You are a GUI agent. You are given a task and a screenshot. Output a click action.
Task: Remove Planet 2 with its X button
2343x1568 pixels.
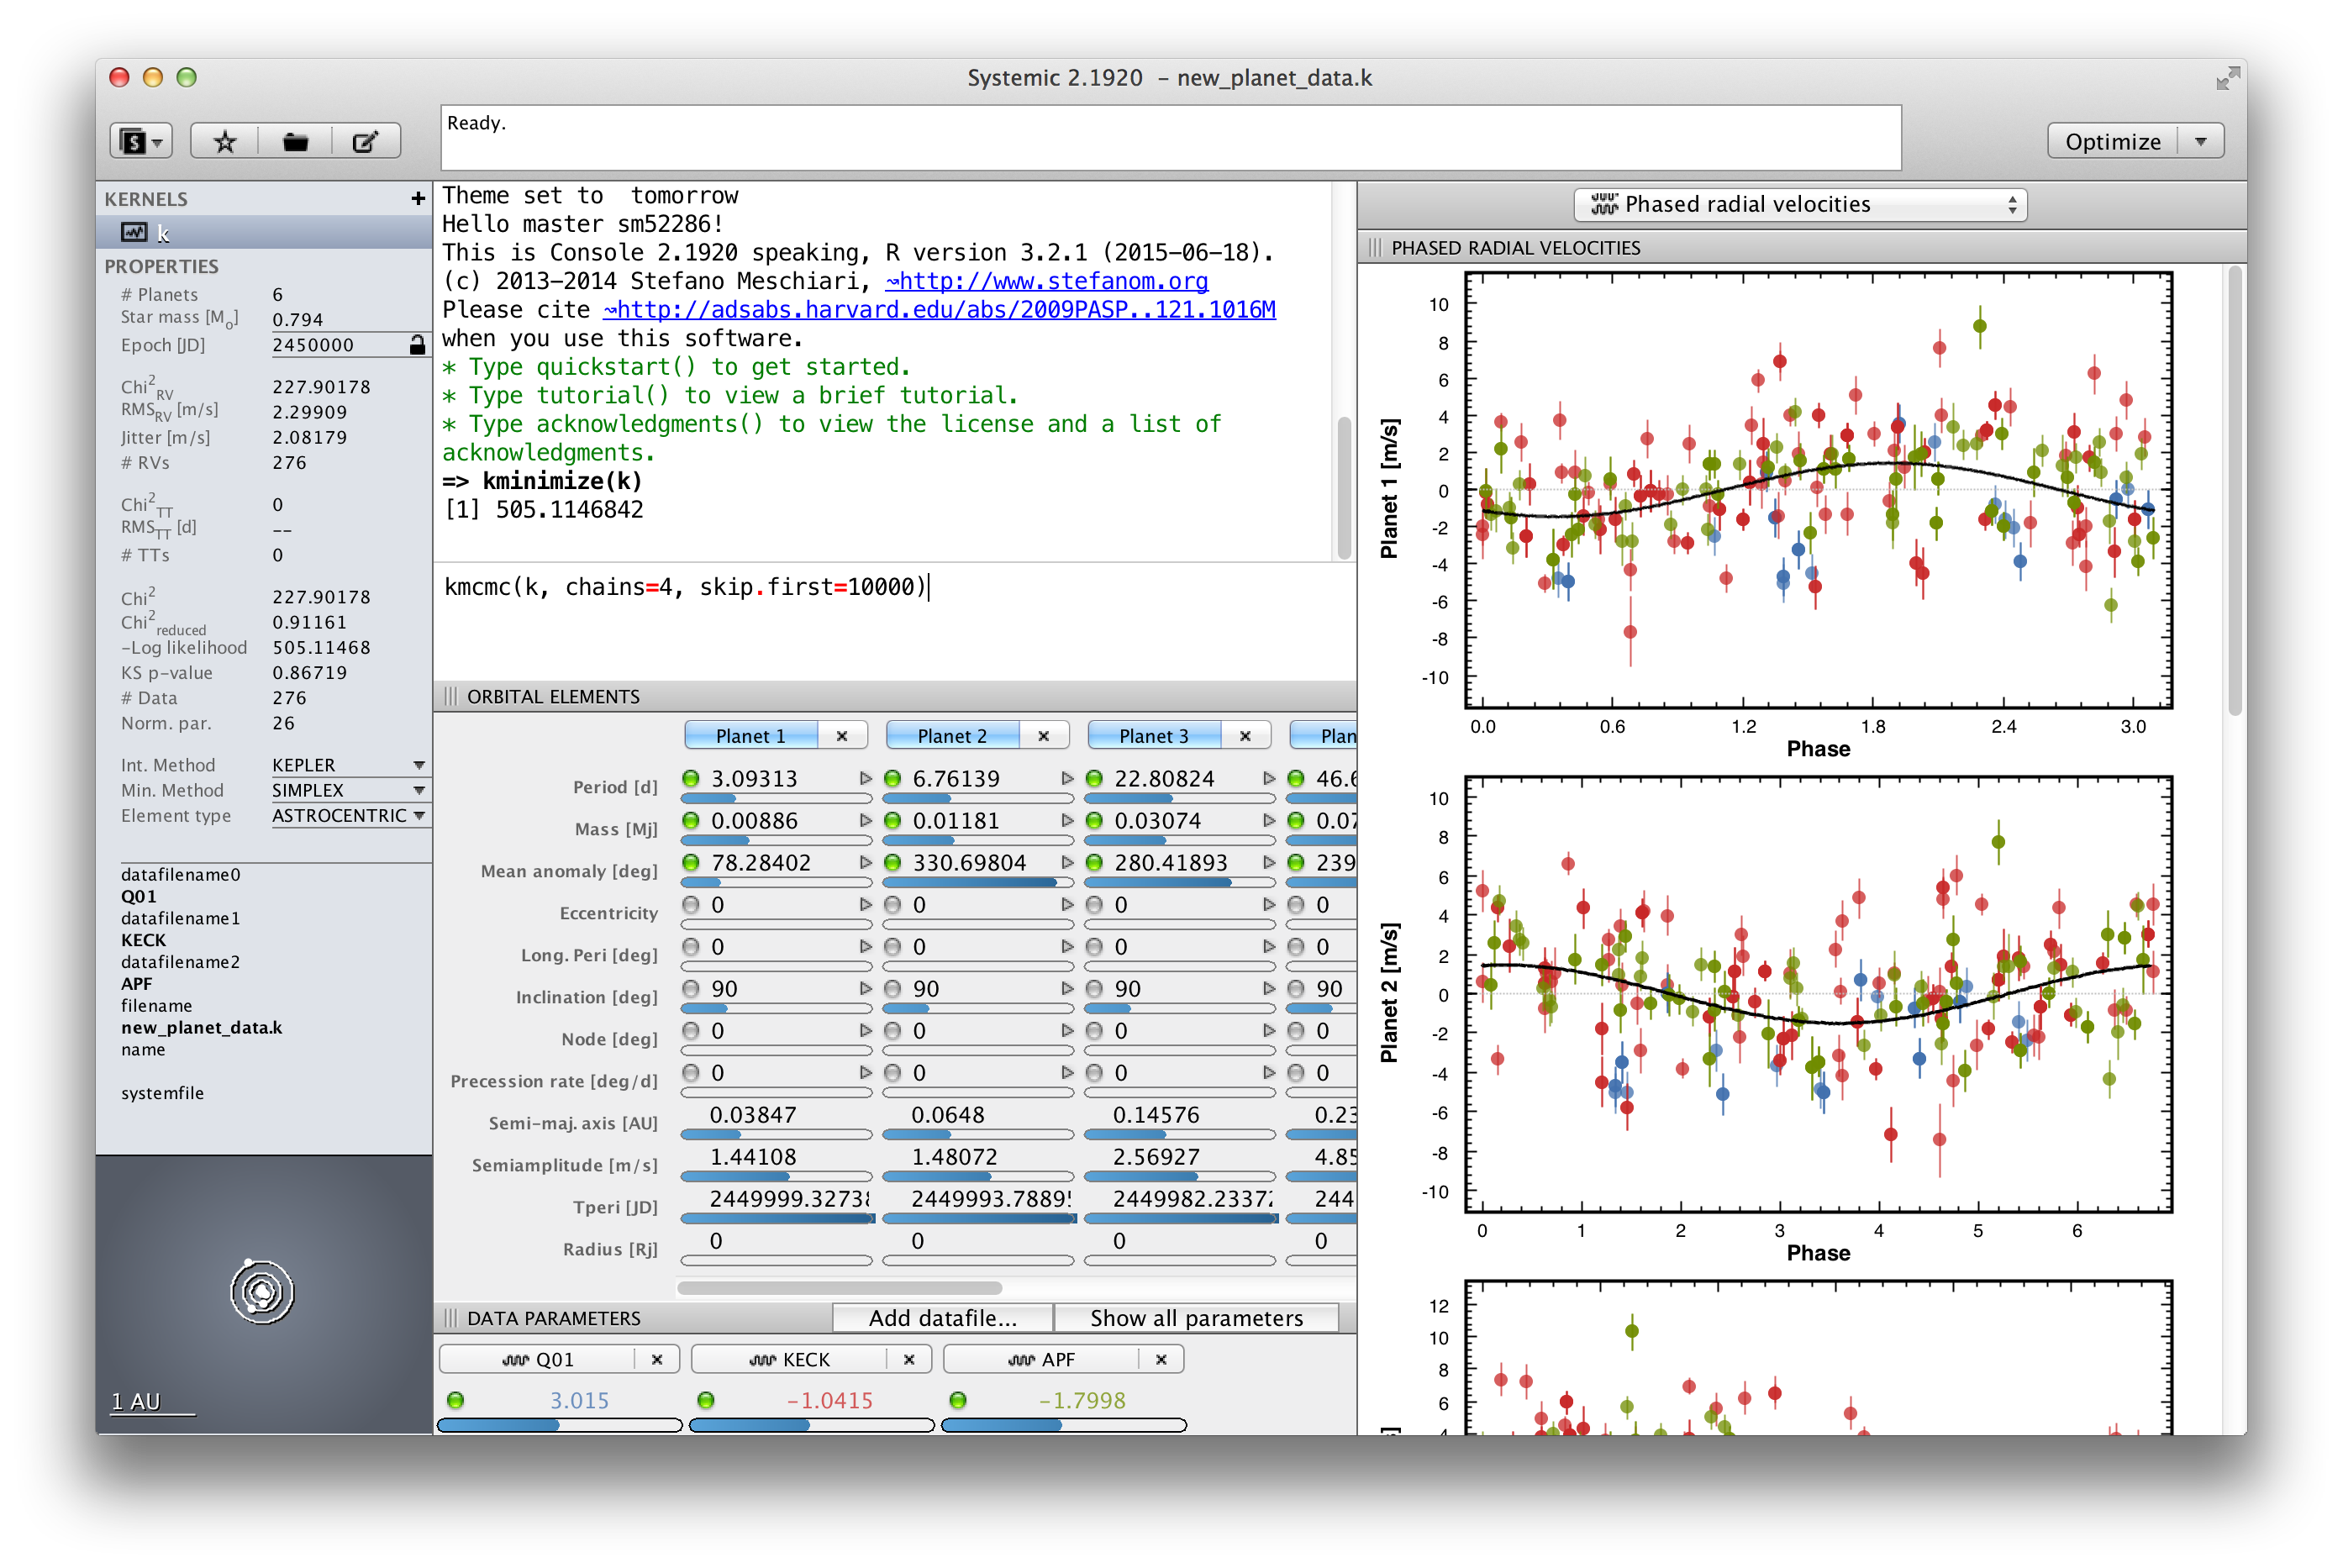tap(1043, 736)
